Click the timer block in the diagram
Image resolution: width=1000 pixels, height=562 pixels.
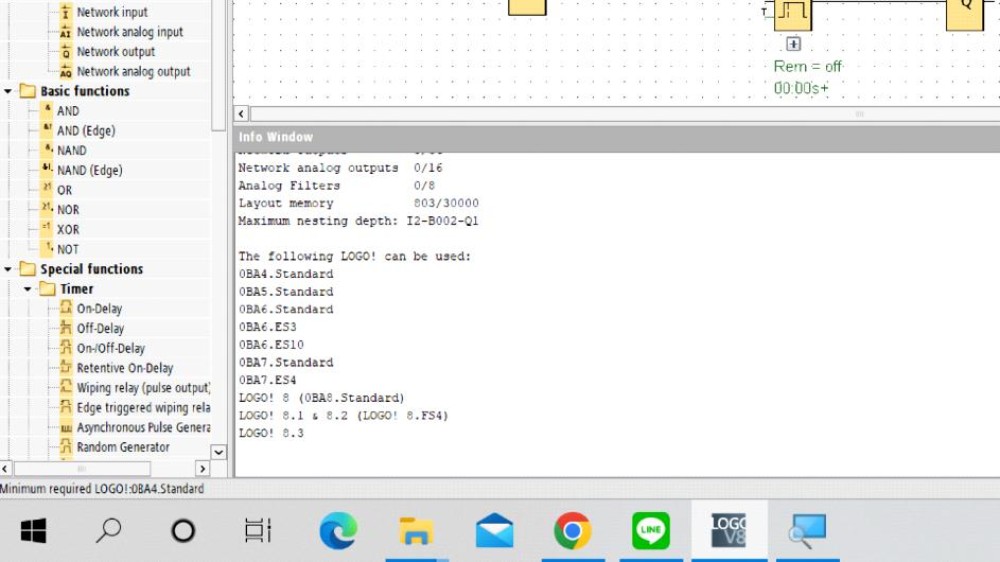pos(793,15)
